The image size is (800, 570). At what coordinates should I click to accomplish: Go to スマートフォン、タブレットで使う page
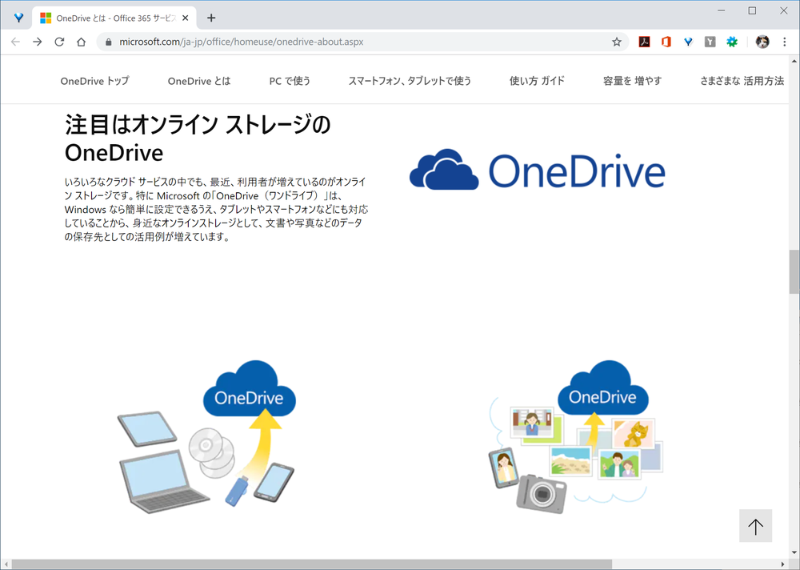coord(409,81)
